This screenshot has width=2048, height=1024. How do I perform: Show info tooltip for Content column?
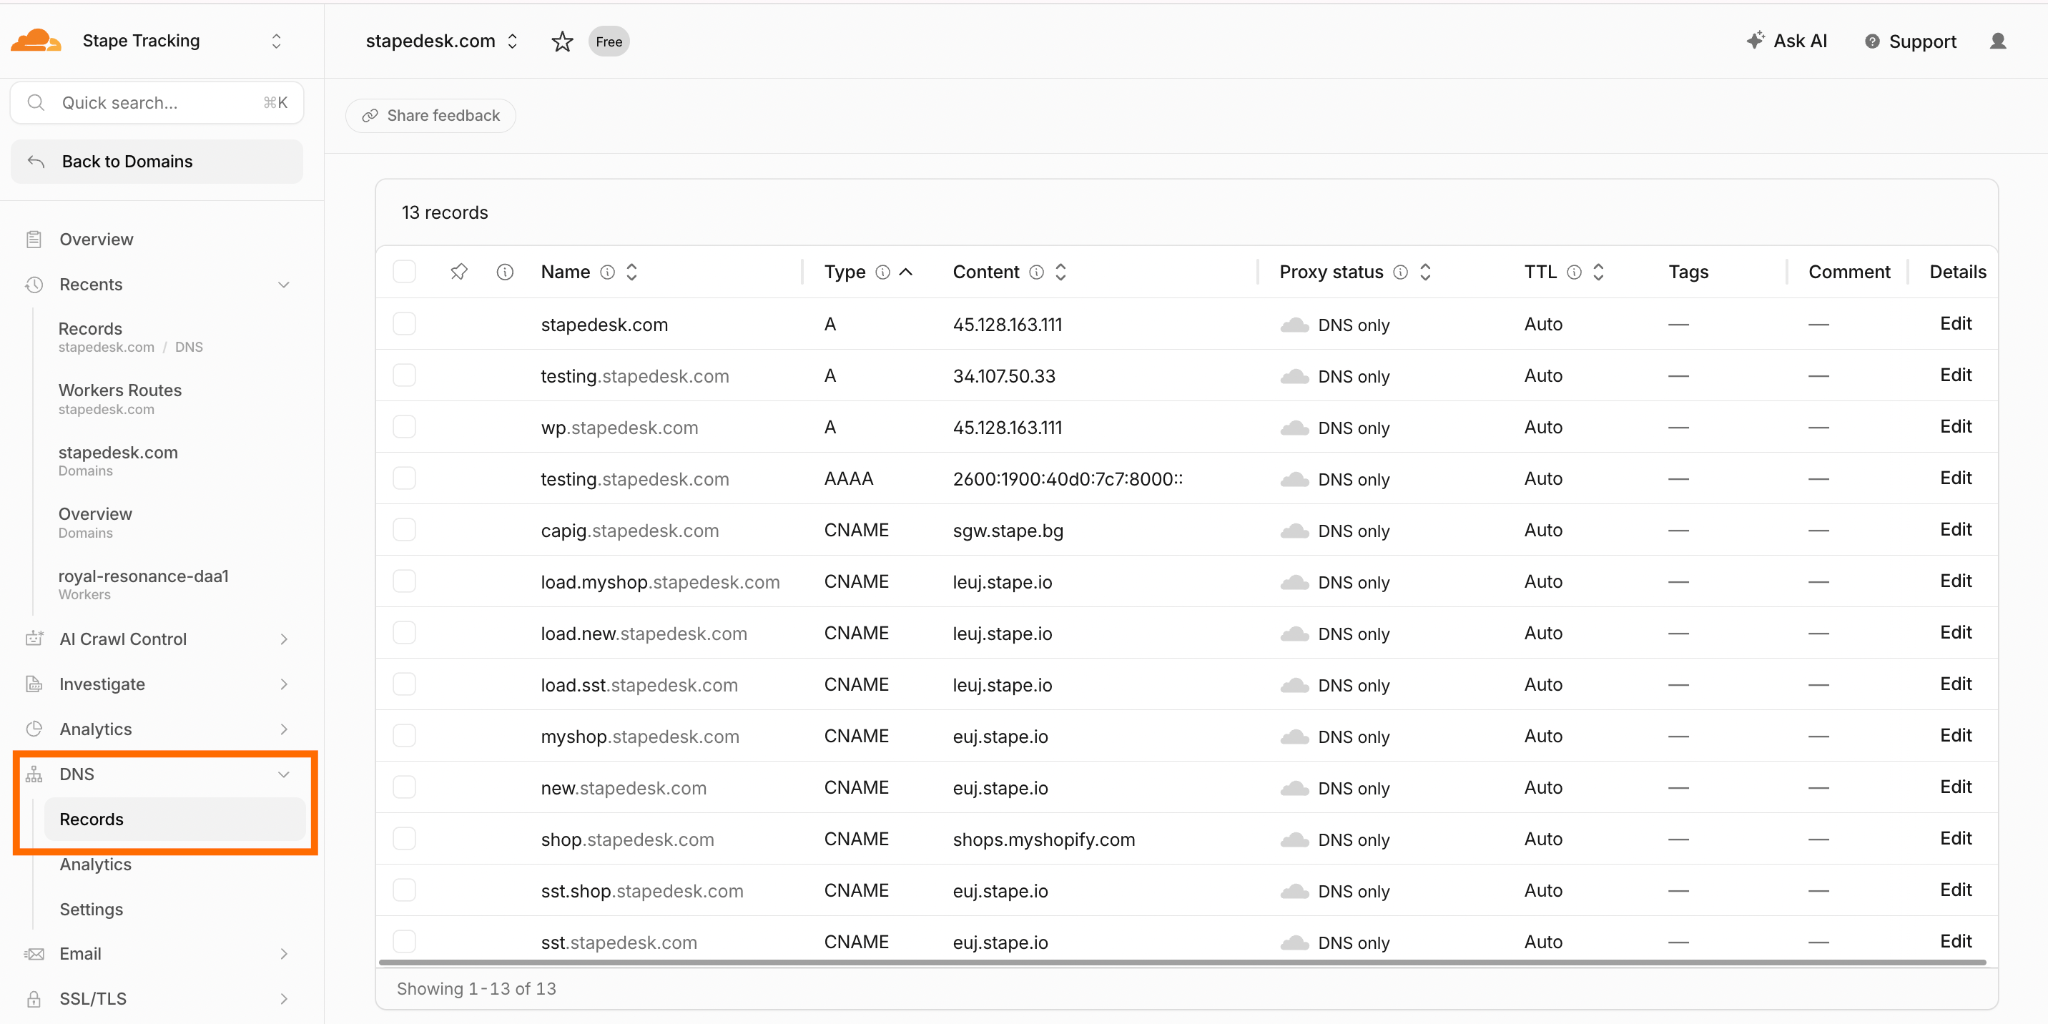1037,272
